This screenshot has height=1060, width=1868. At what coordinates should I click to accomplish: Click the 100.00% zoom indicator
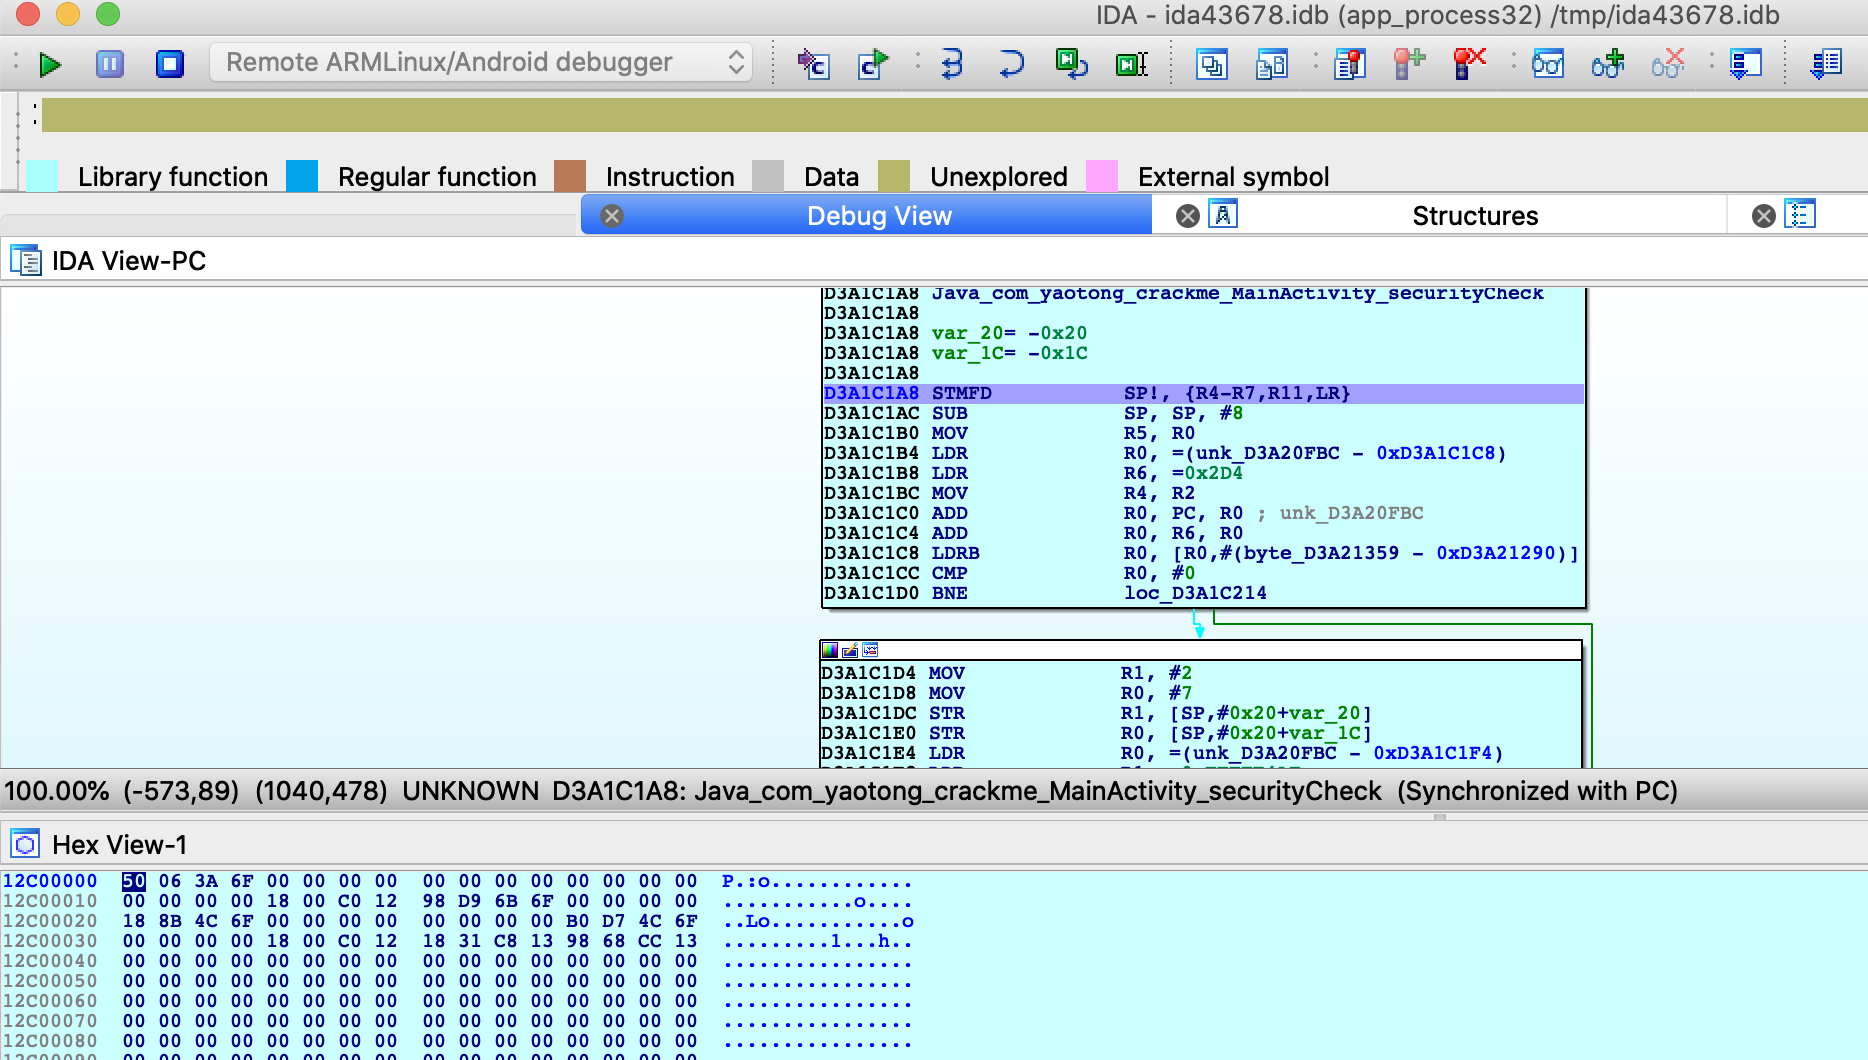57,791
